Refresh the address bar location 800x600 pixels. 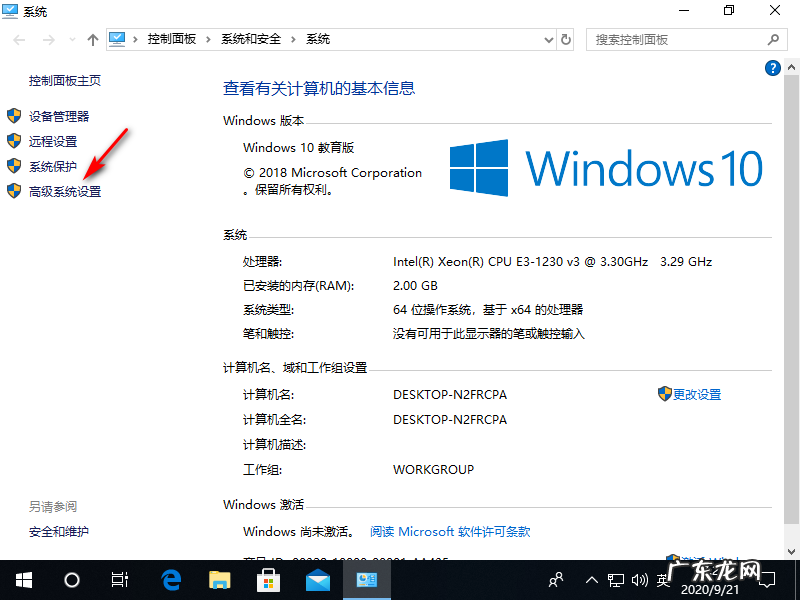[566, 40]
